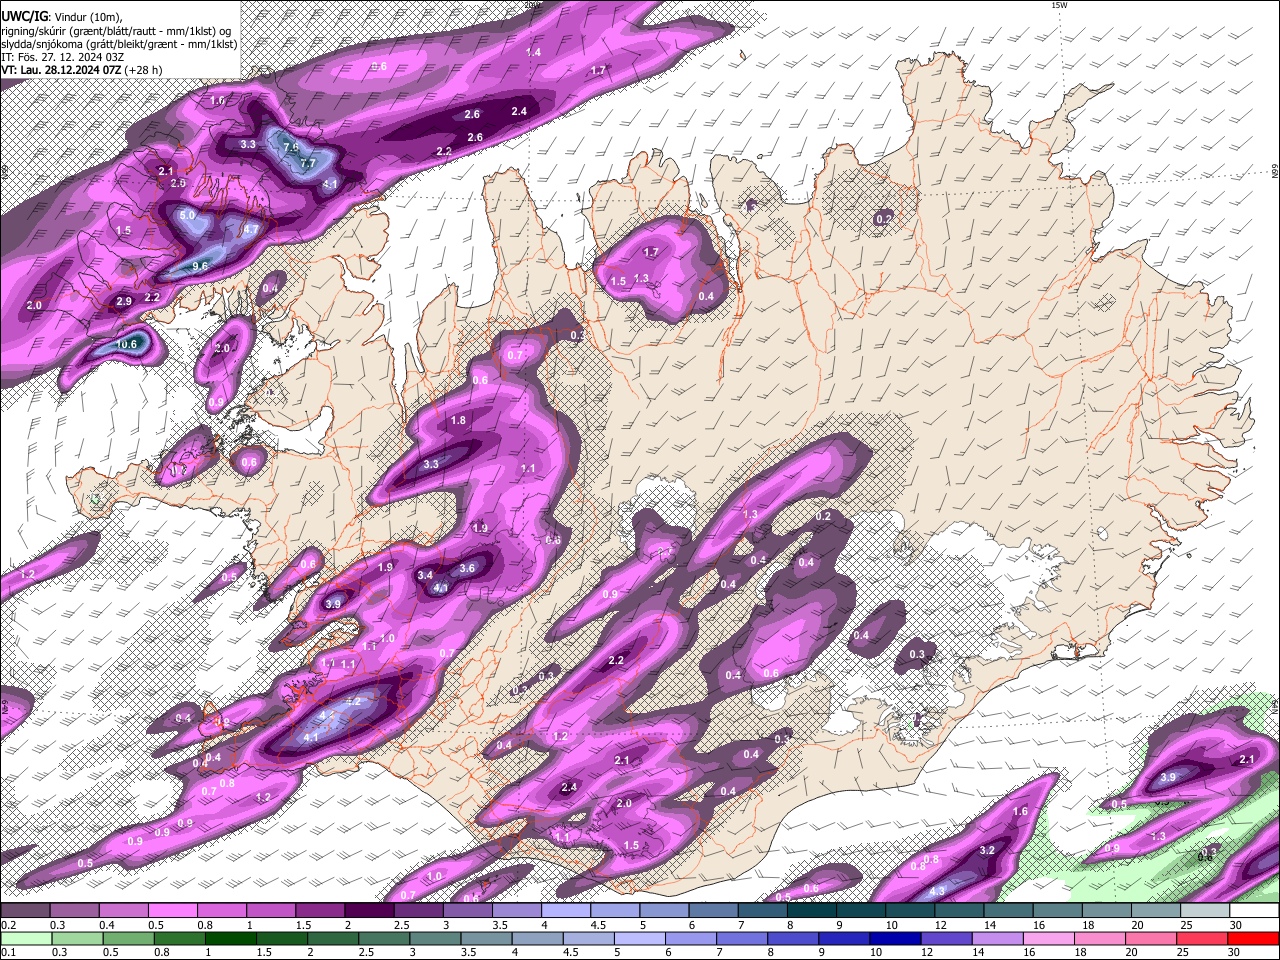Click the 0.2 label on the snow scale

[8, 925]
